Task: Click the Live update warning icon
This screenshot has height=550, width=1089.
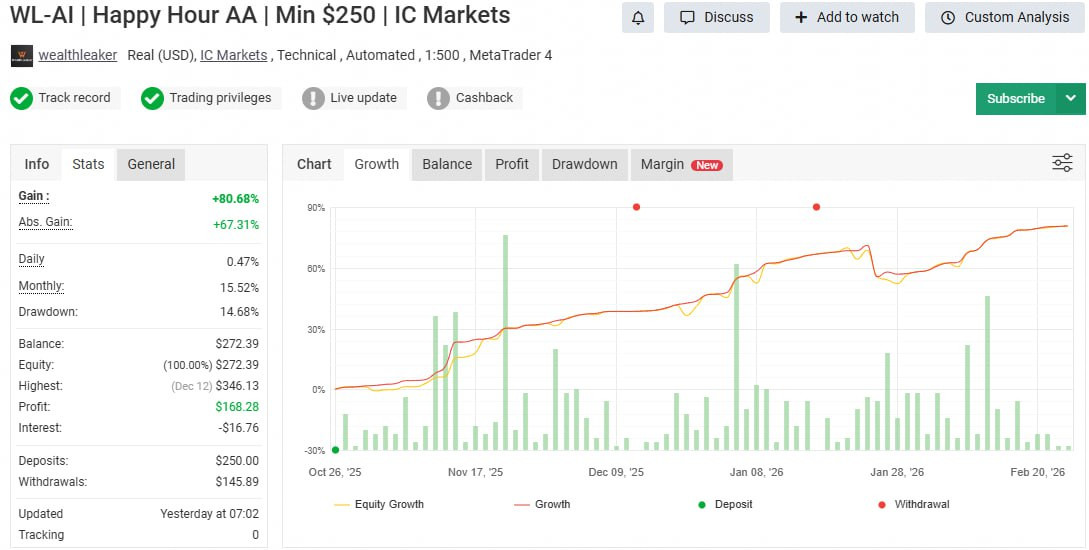Action: [313, 98]
